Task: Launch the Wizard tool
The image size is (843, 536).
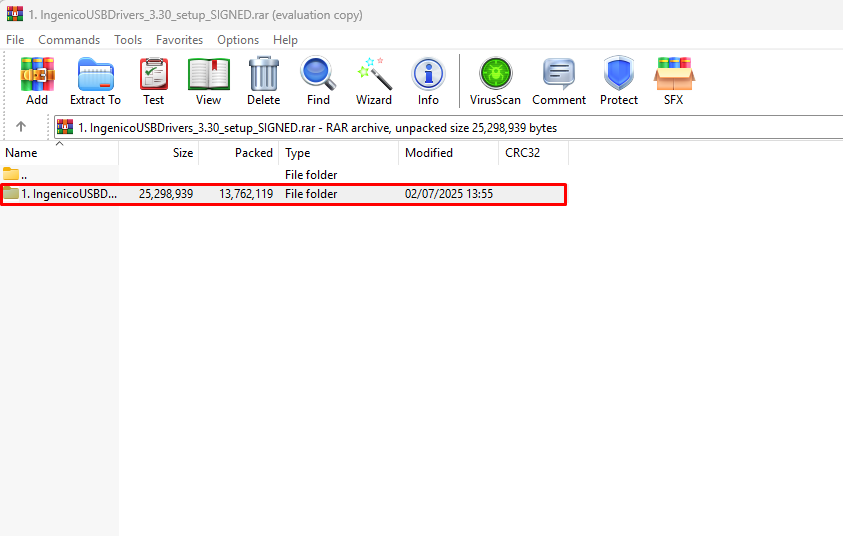Action: coord(374,80)
